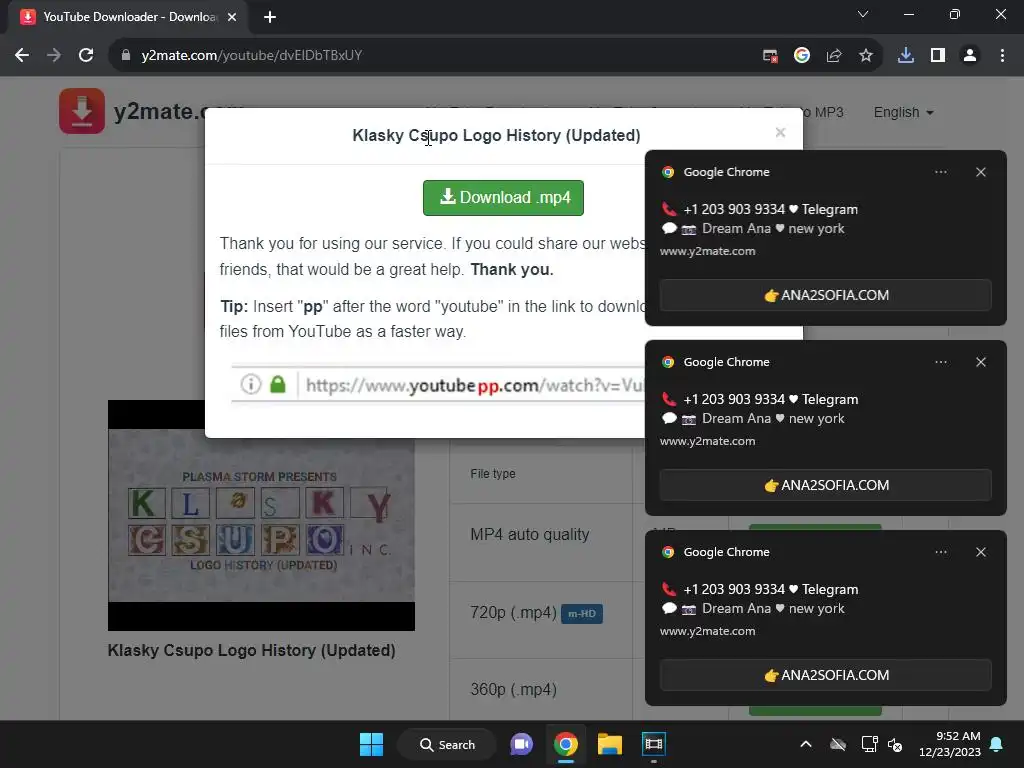
Task: Click ANA2SOFIA.COM in the third notification
Action: coord(825,675)
